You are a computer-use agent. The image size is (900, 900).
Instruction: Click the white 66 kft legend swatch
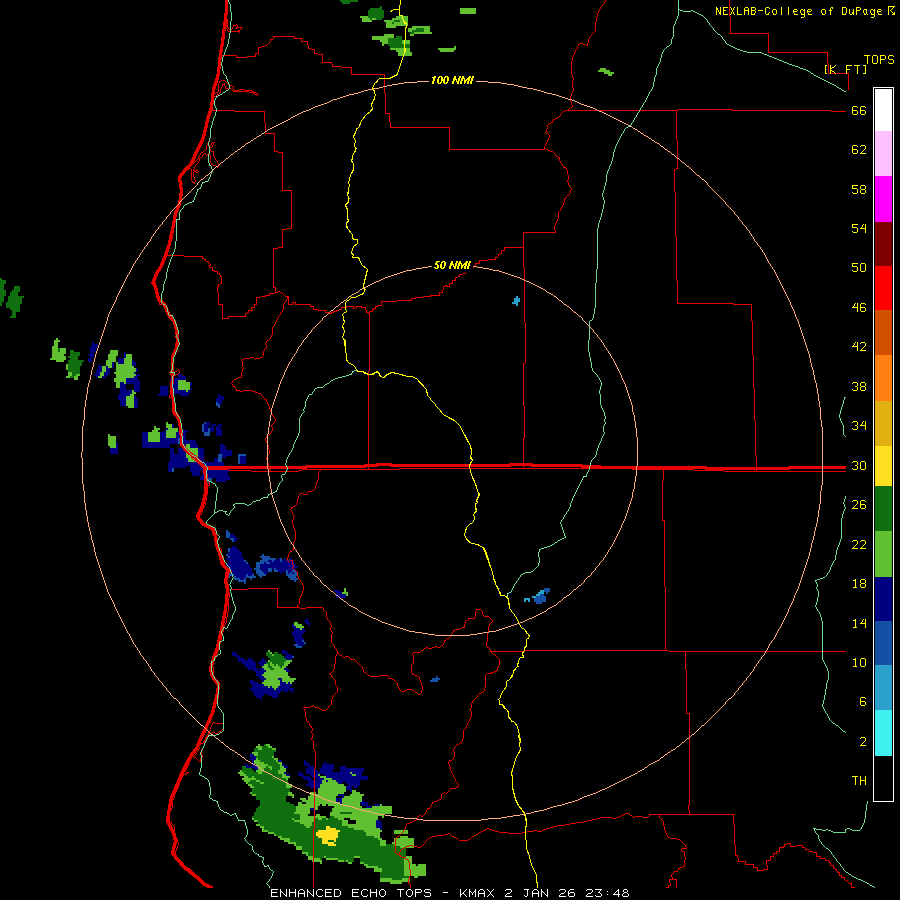[x=883, y=110]
